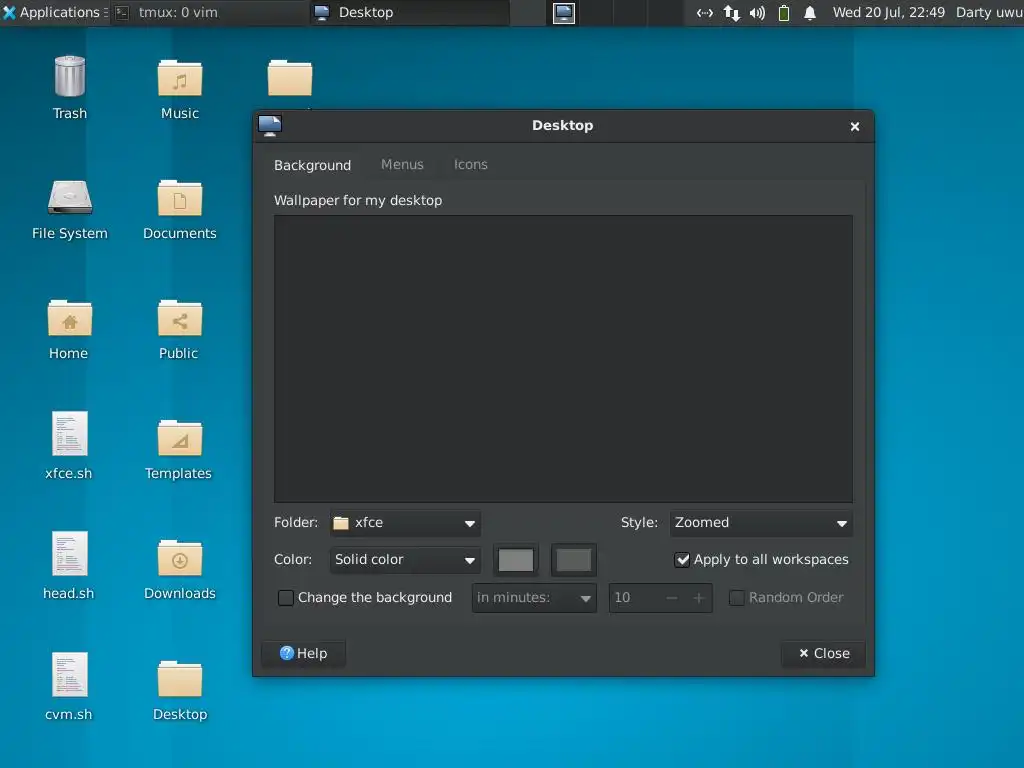1024x768 pixels.
Task: Select the File System drive icon
Action: click(70, 197)
